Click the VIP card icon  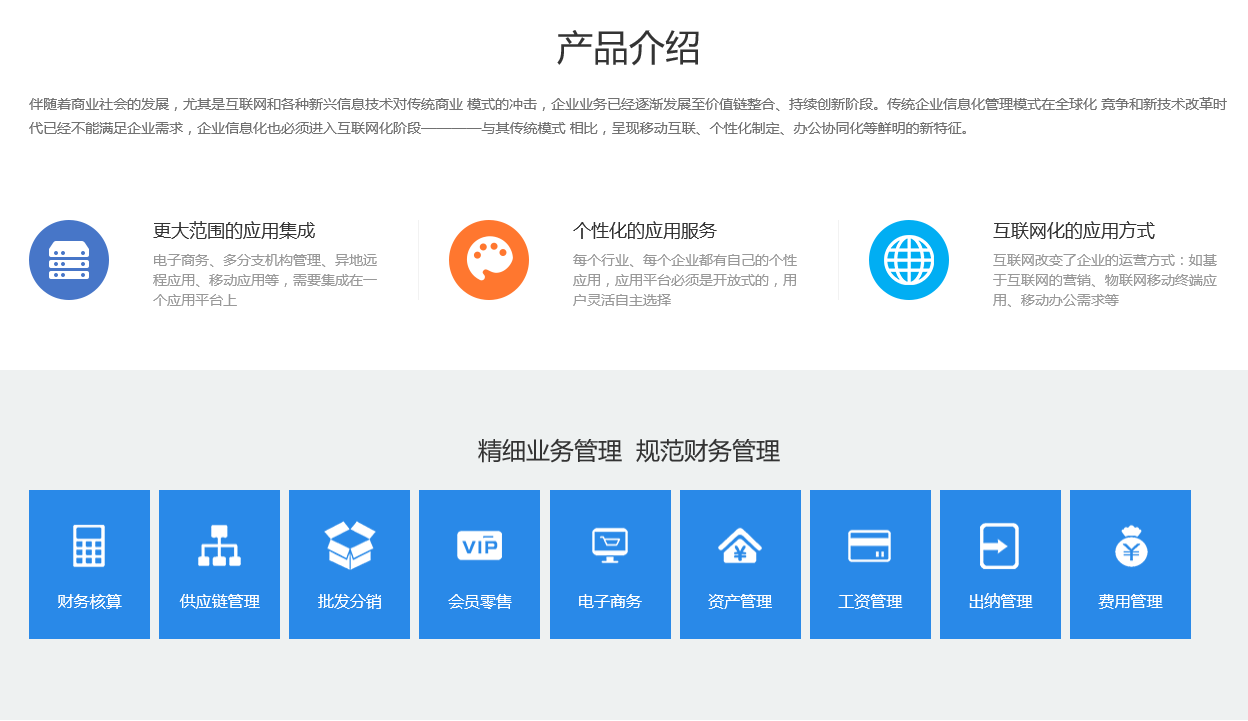pos(479,546)
